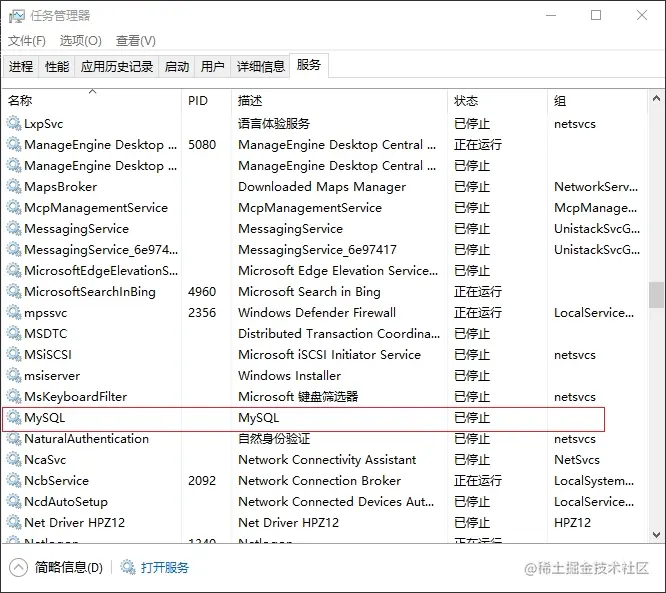Switch to the 启动 tab
The height and width of the screenshot is (593, 666).
pyautogui.click(x=177, y=66)
